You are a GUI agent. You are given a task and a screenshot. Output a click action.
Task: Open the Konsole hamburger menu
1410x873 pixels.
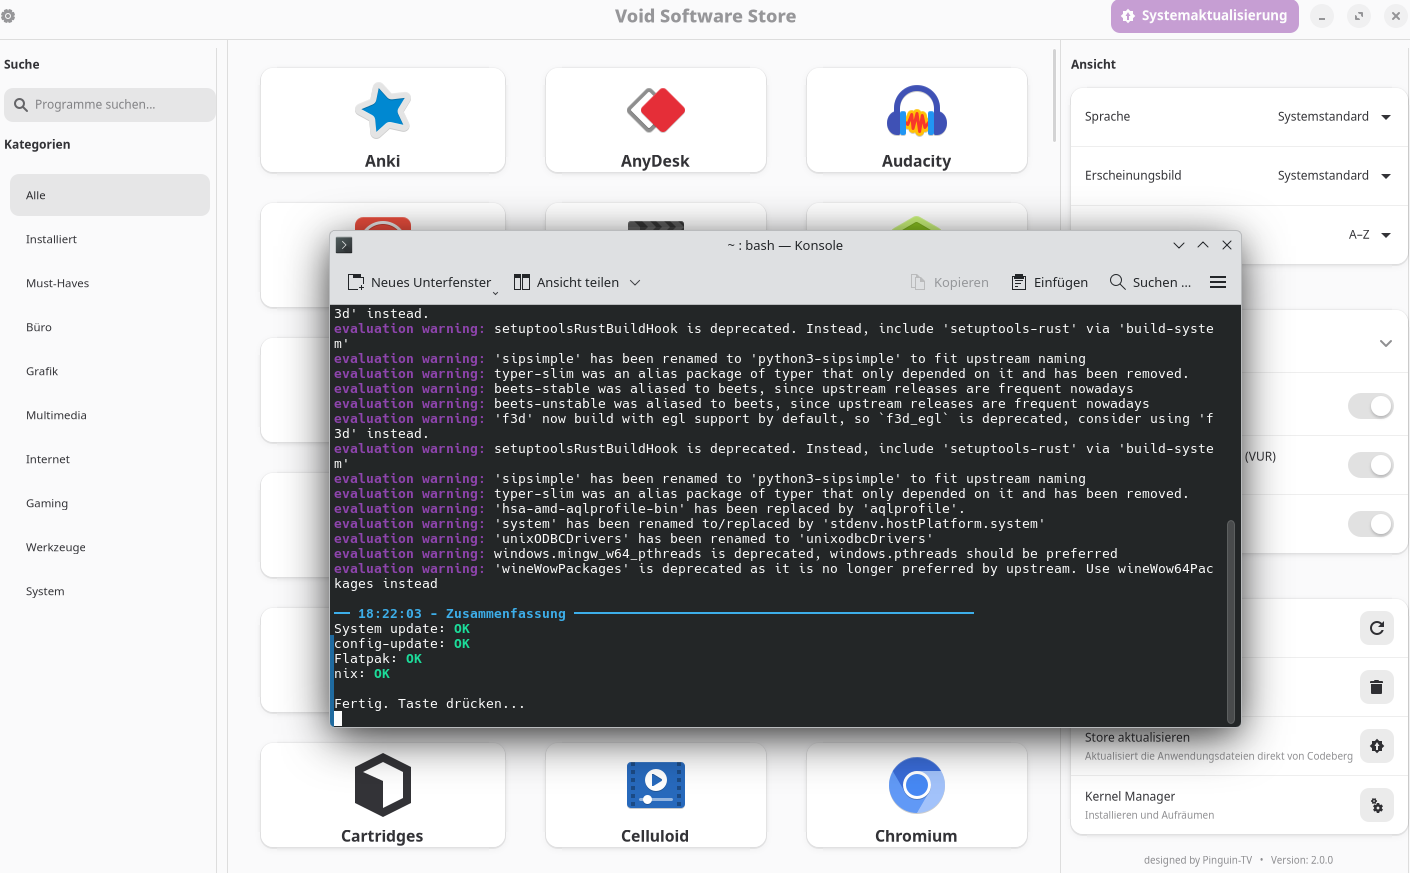[1218, 283]
